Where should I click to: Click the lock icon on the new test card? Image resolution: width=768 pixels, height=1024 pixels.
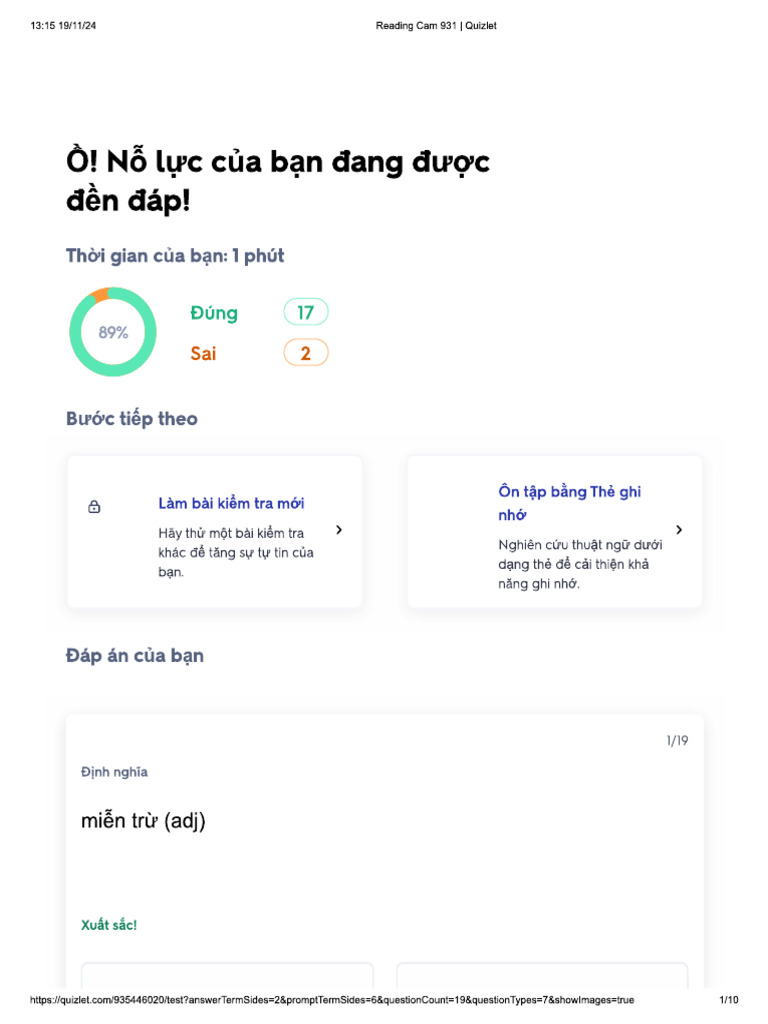click(94, 507)
